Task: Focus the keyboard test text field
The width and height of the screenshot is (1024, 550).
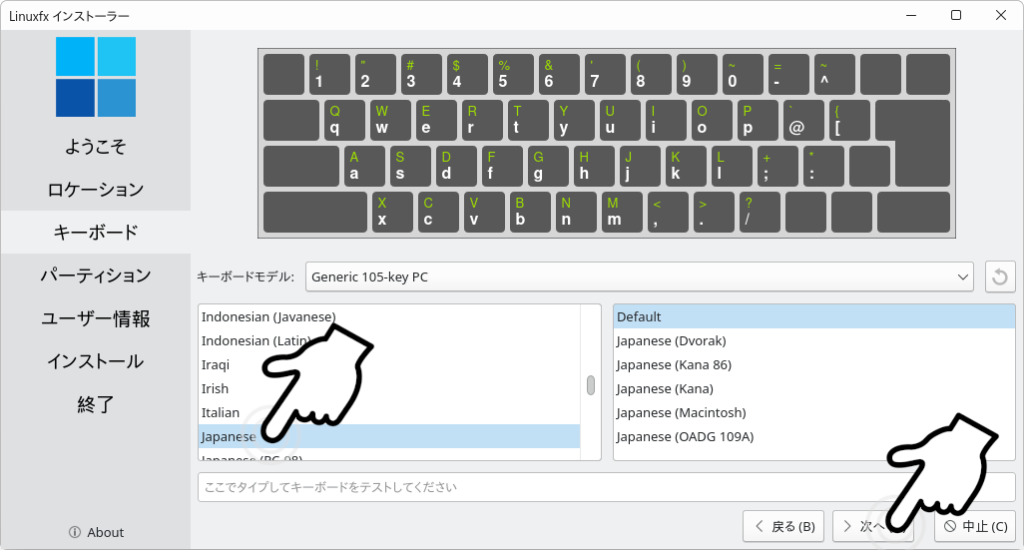Action: click(x=607, y=487)
